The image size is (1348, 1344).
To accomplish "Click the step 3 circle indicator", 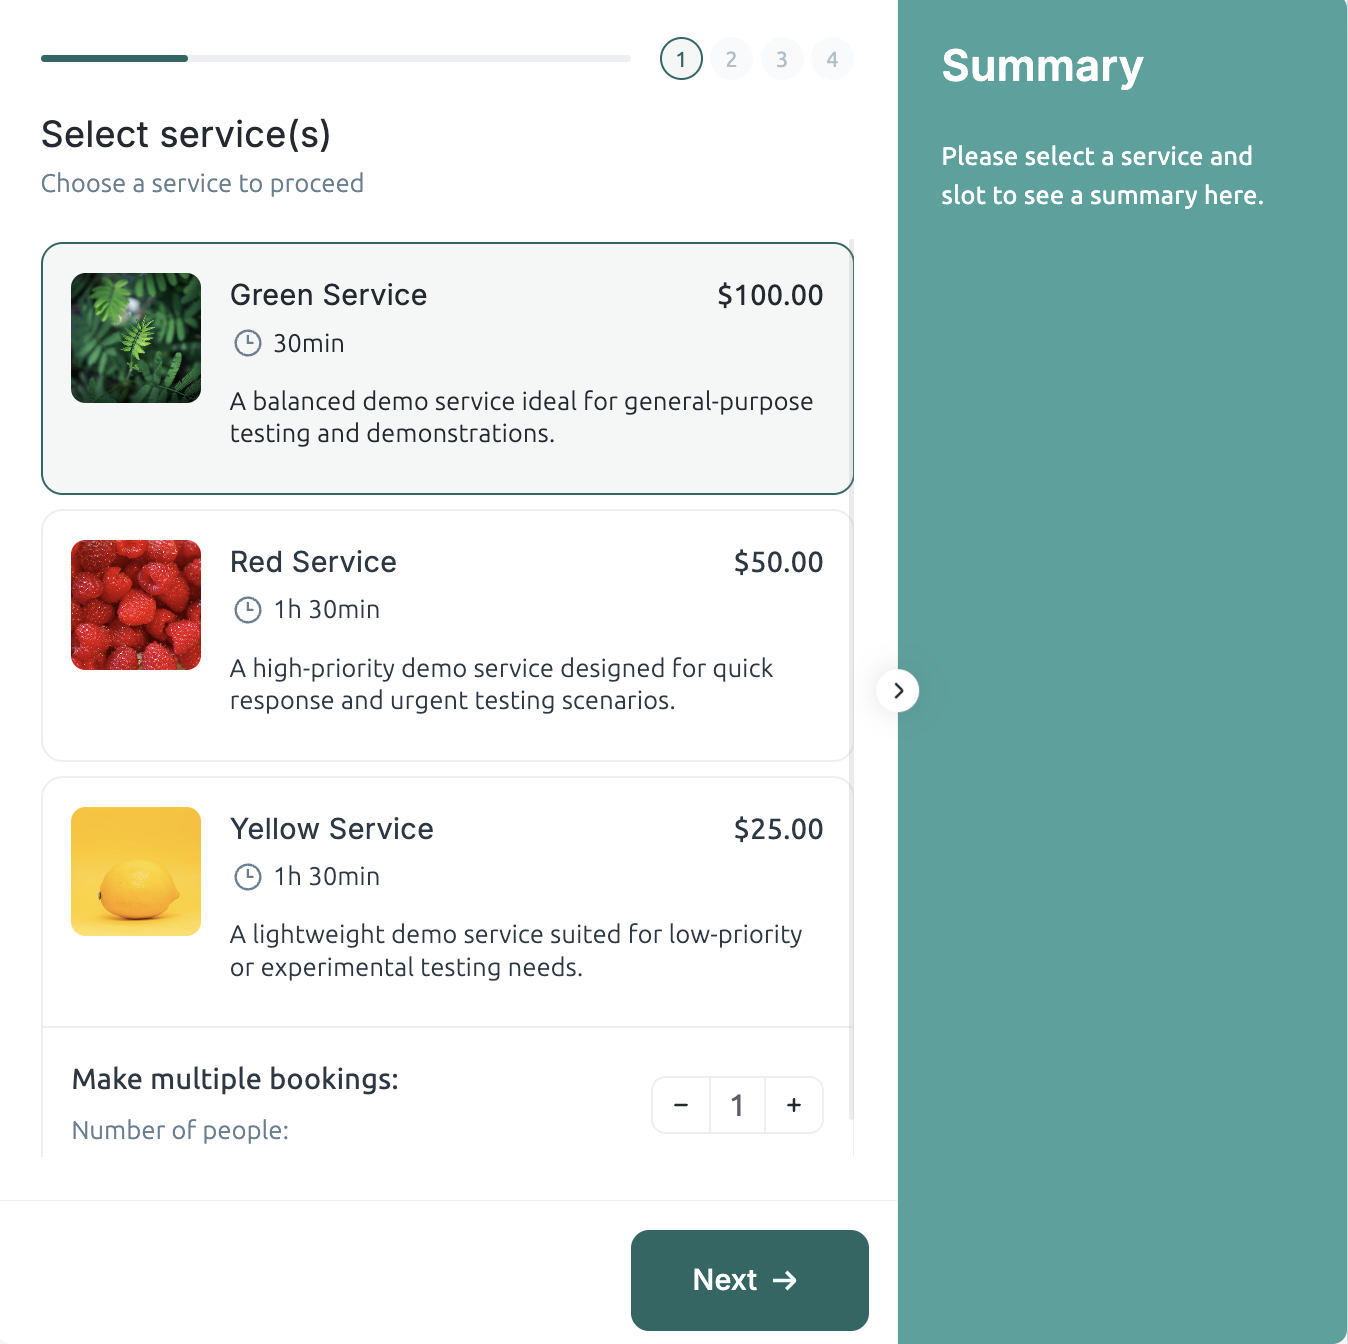I will click(782, 58).
